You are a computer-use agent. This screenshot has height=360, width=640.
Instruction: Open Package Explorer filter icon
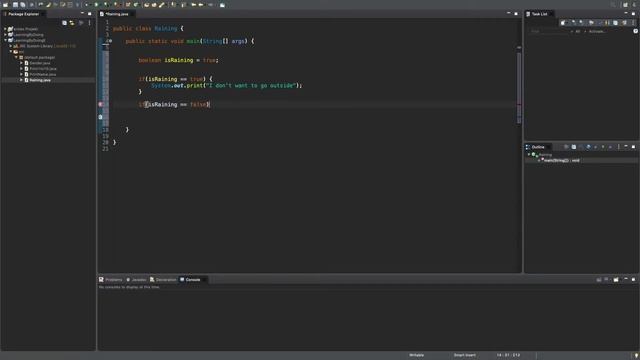(x=81, y=23)
